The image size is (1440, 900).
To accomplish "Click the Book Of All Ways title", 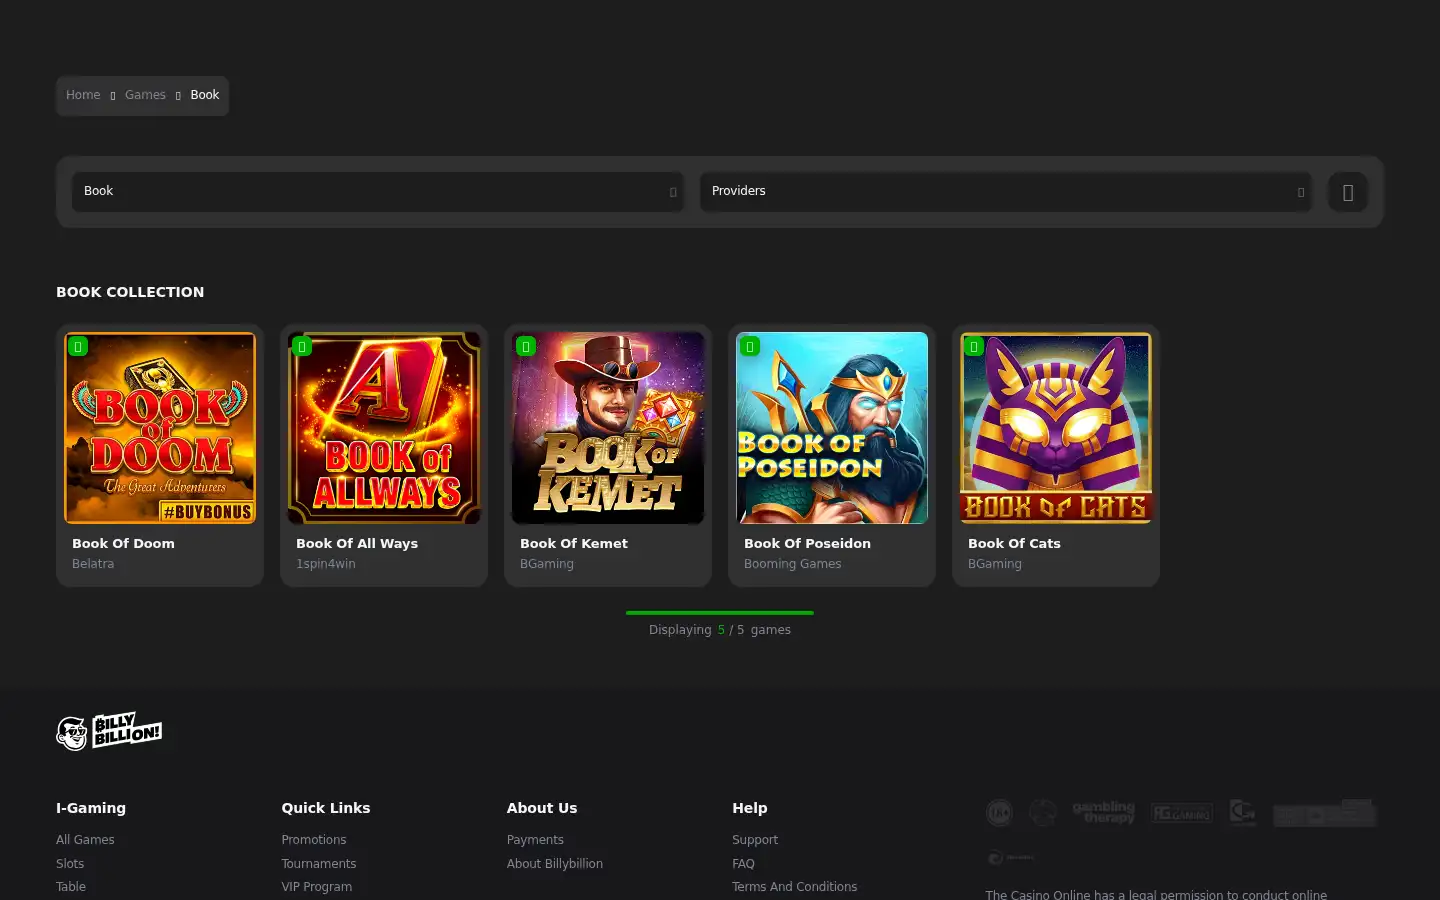I will click(x=357, y=544).
